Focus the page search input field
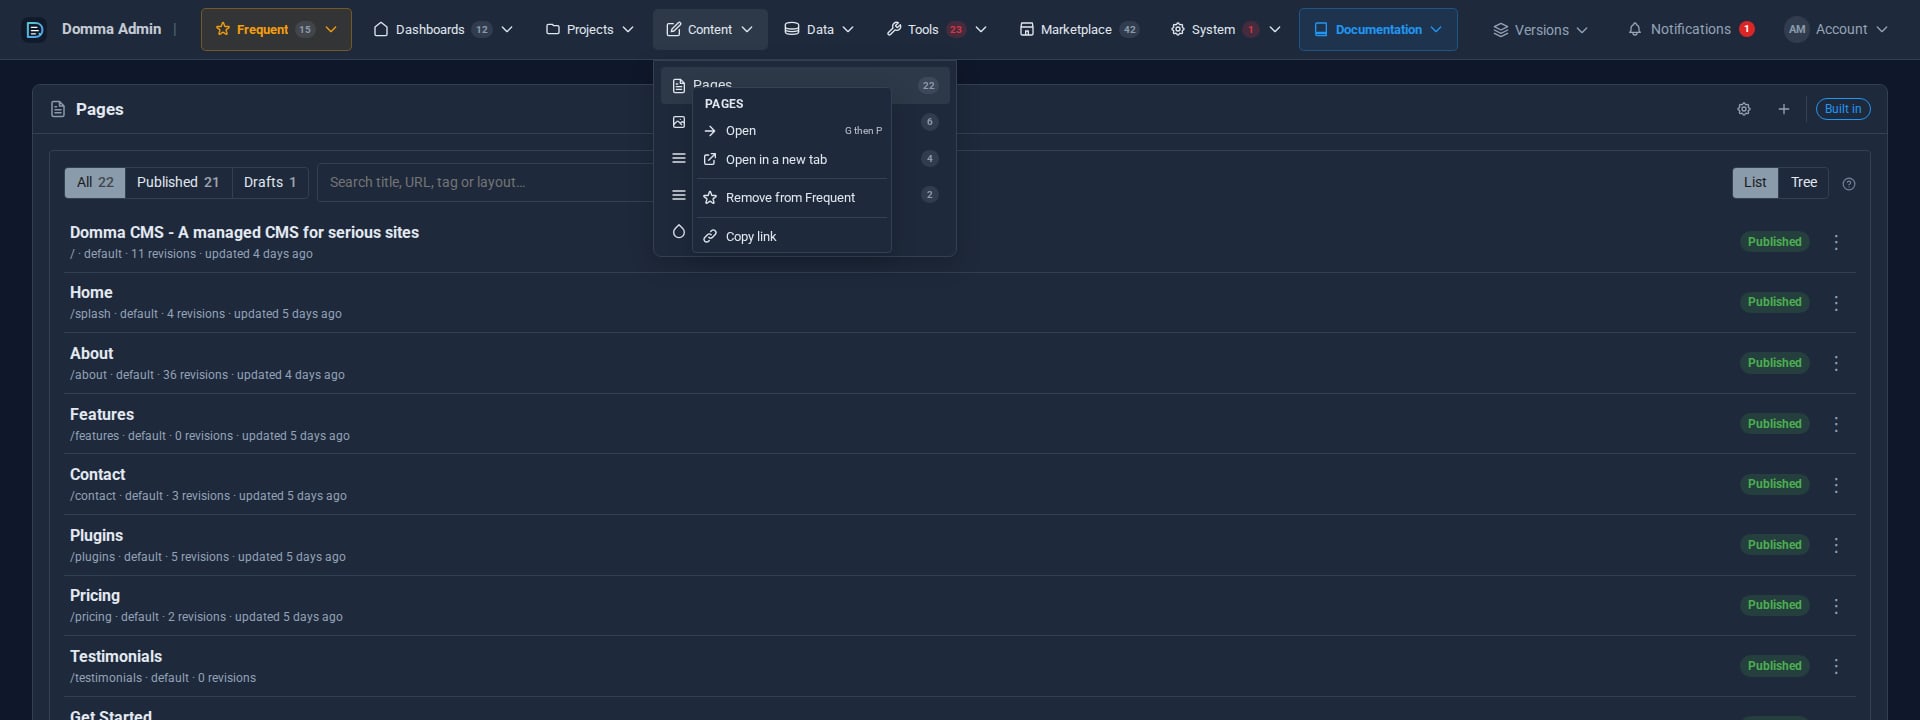Image resolution: width=1920 pixels, height=720 pixels. tap(485, 182)
